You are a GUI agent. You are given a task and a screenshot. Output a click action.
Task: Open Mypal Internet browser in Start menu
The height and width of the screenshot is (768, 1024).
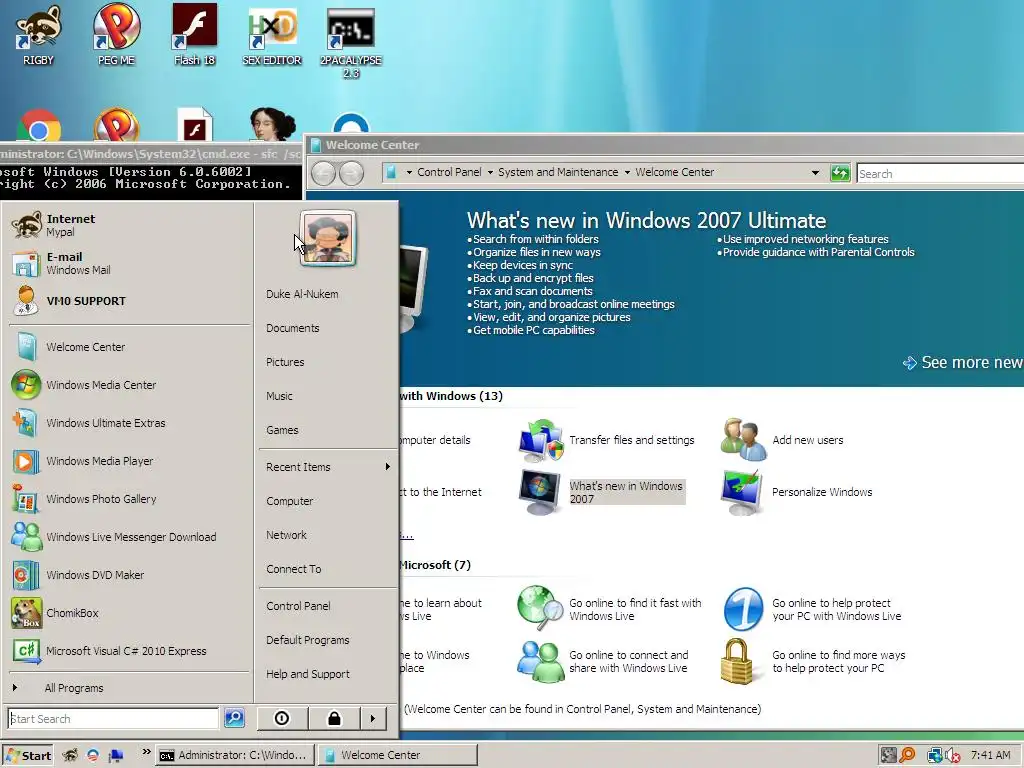coord(129,225)
